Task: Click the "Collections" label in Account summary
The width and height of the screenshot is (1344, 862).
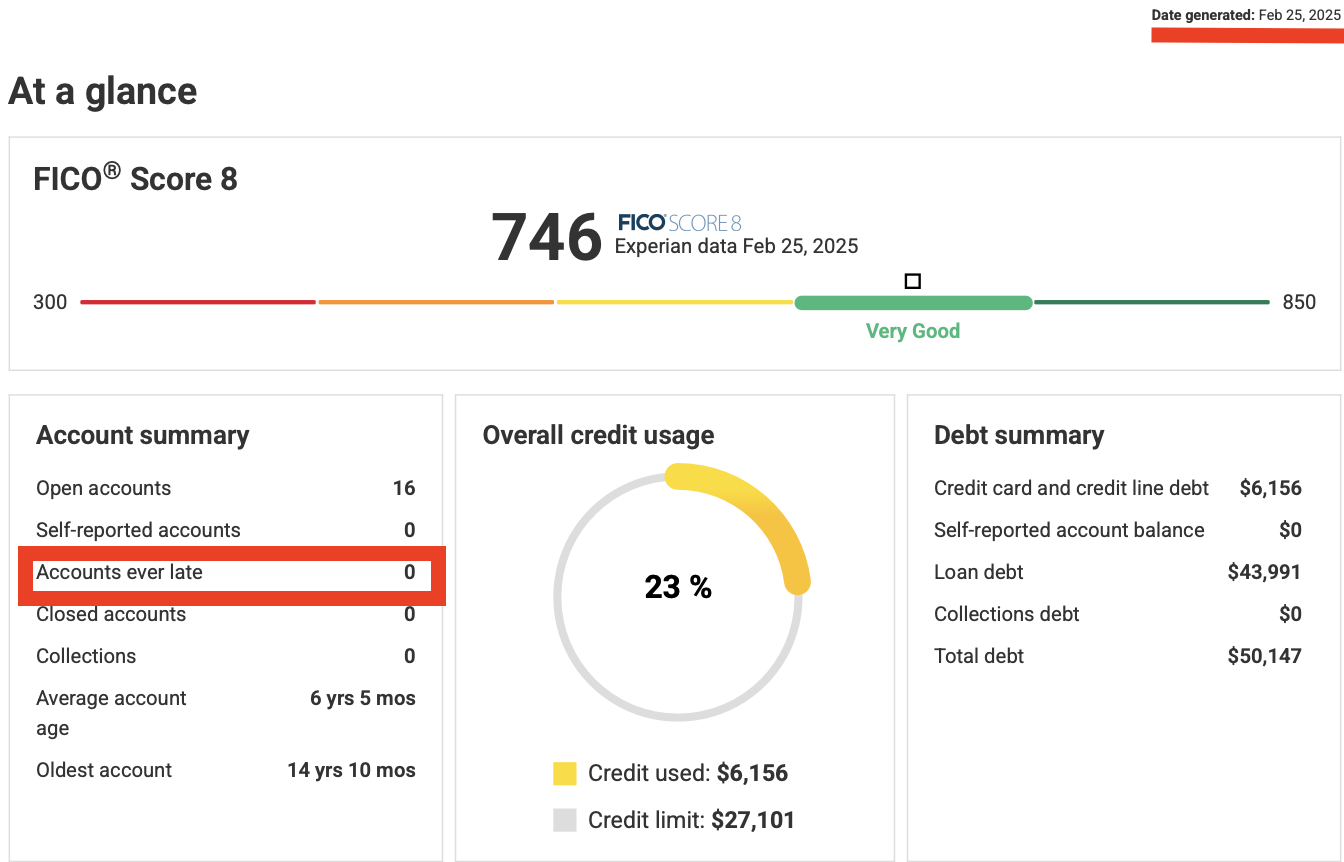Action: [x=86, y=656]
